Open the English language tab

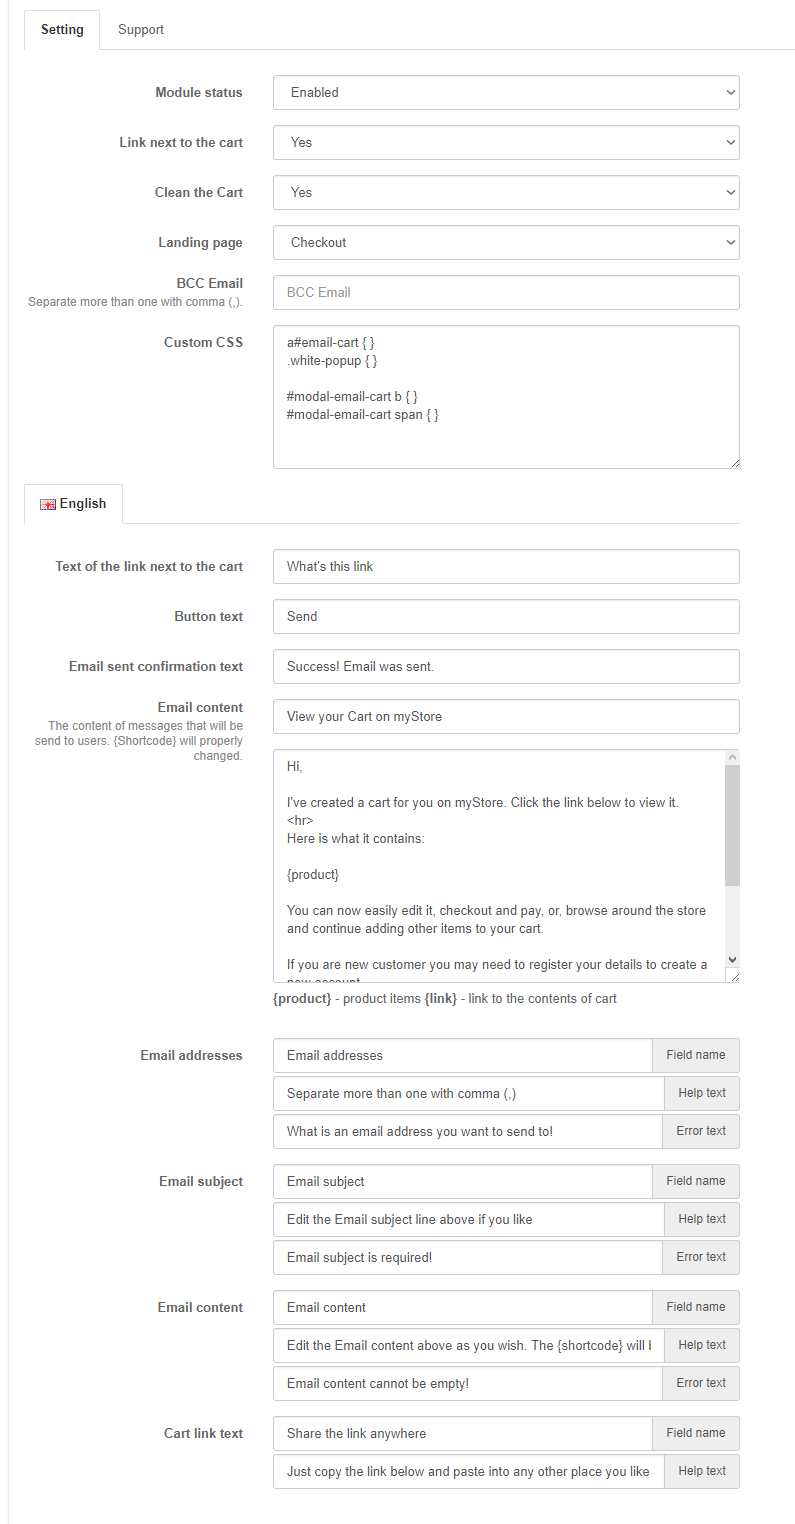pyautogui.click(x=74, y=504)
